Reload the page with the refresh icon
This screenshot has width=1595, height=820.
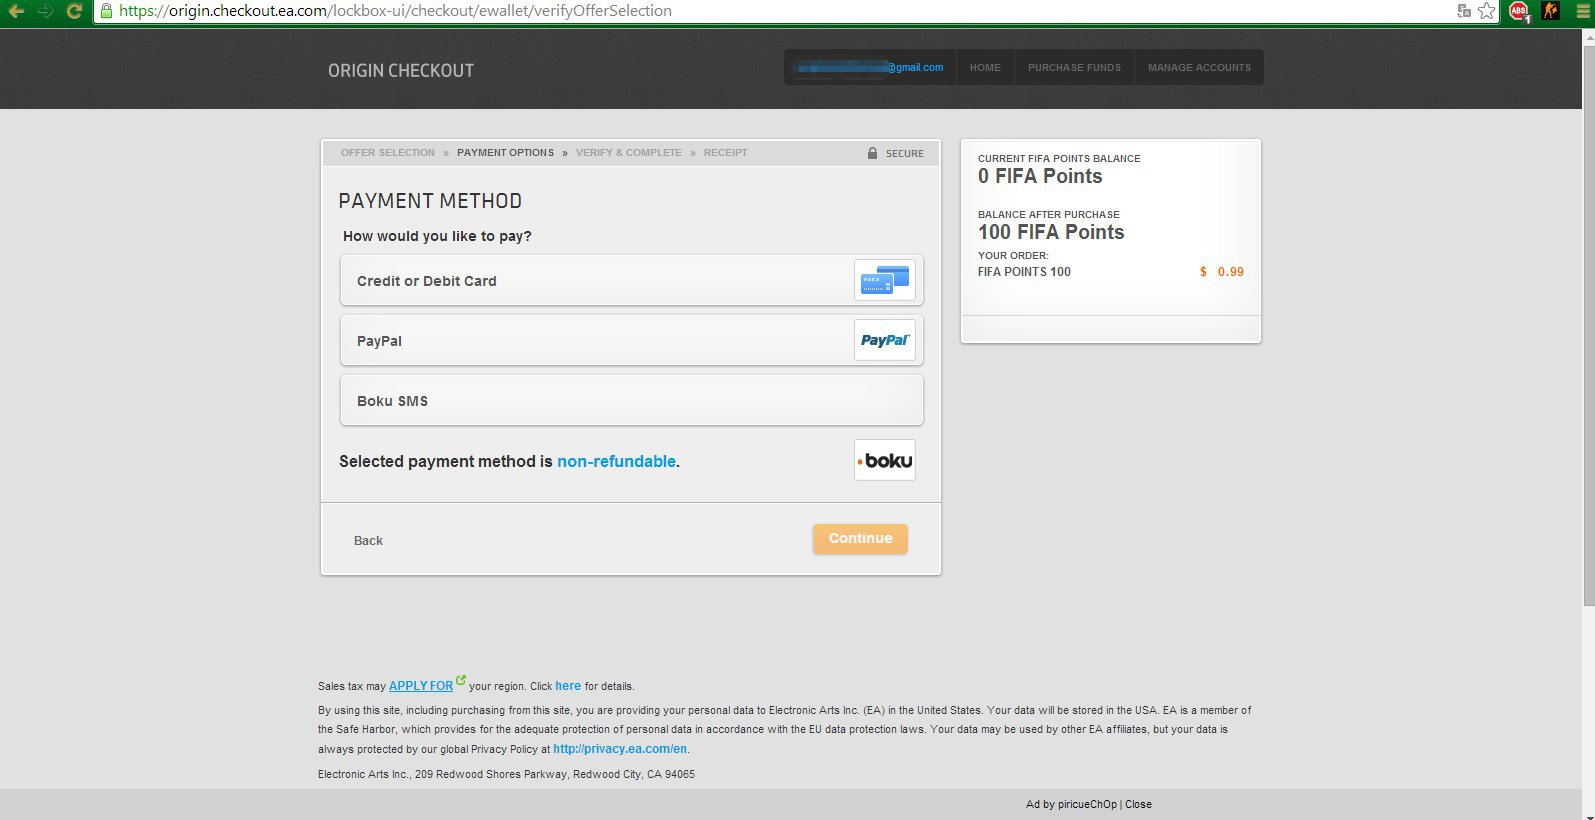coord(74,11)
